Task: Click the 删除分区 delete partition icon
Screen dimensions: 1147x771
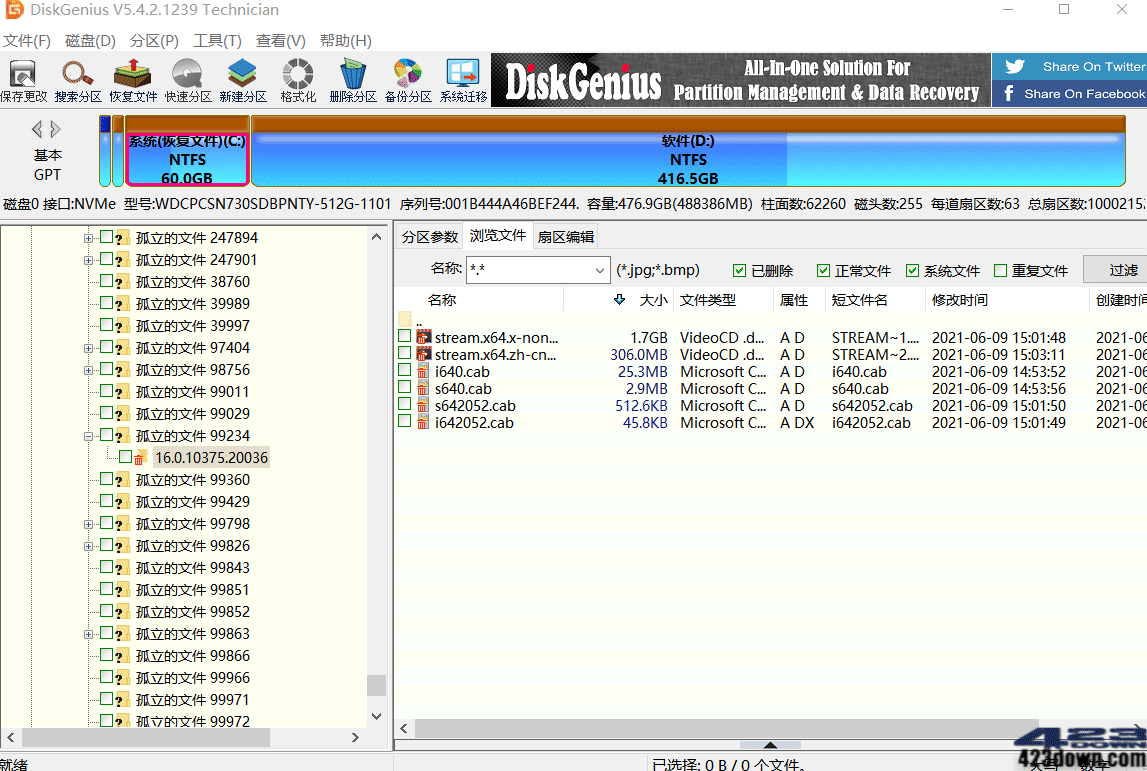Action: [x=353, y=80]
